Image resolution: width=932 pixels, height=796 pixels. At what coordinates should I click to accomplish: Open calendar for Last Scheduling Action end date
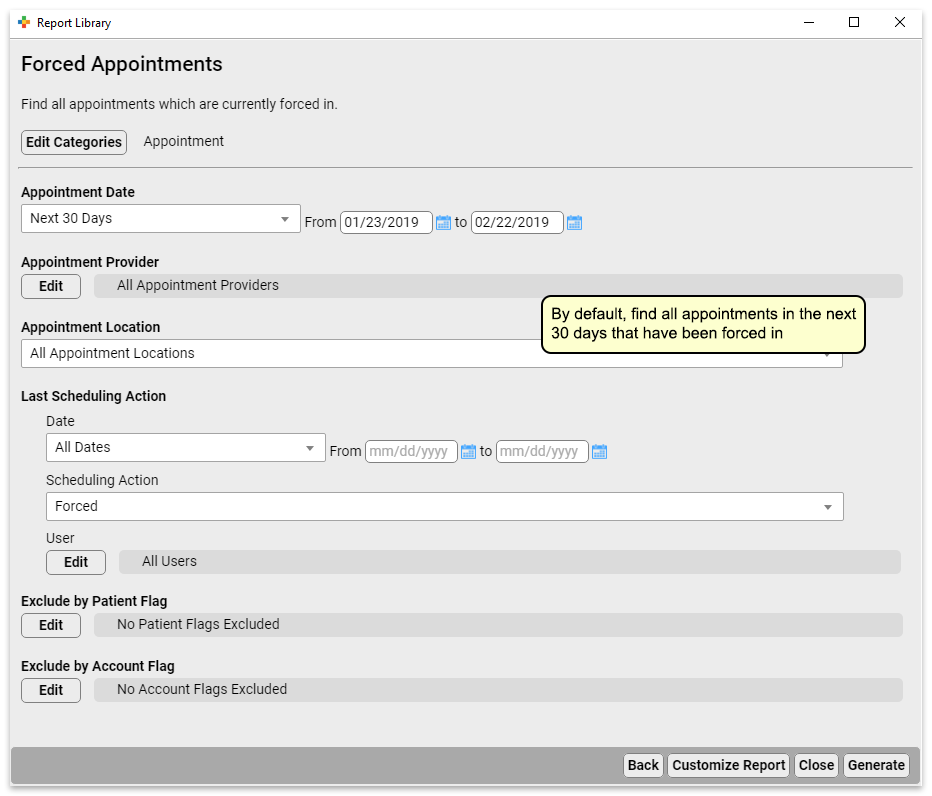click(x=599, y=451)
